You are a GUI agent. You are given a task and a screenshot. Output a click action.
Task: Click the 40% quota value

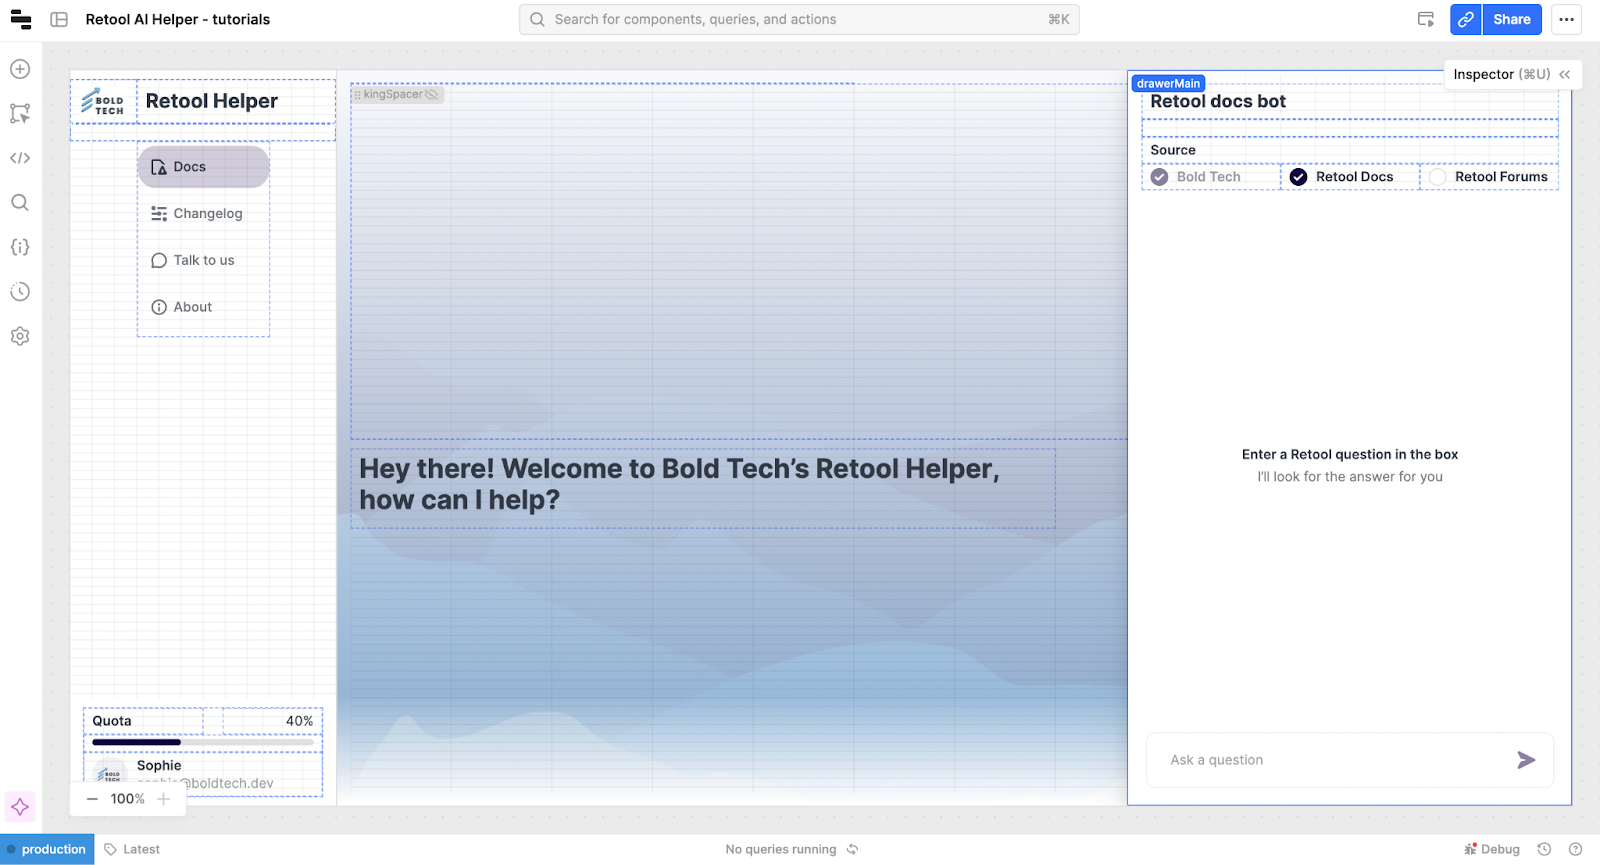click(x=300, y=721)
